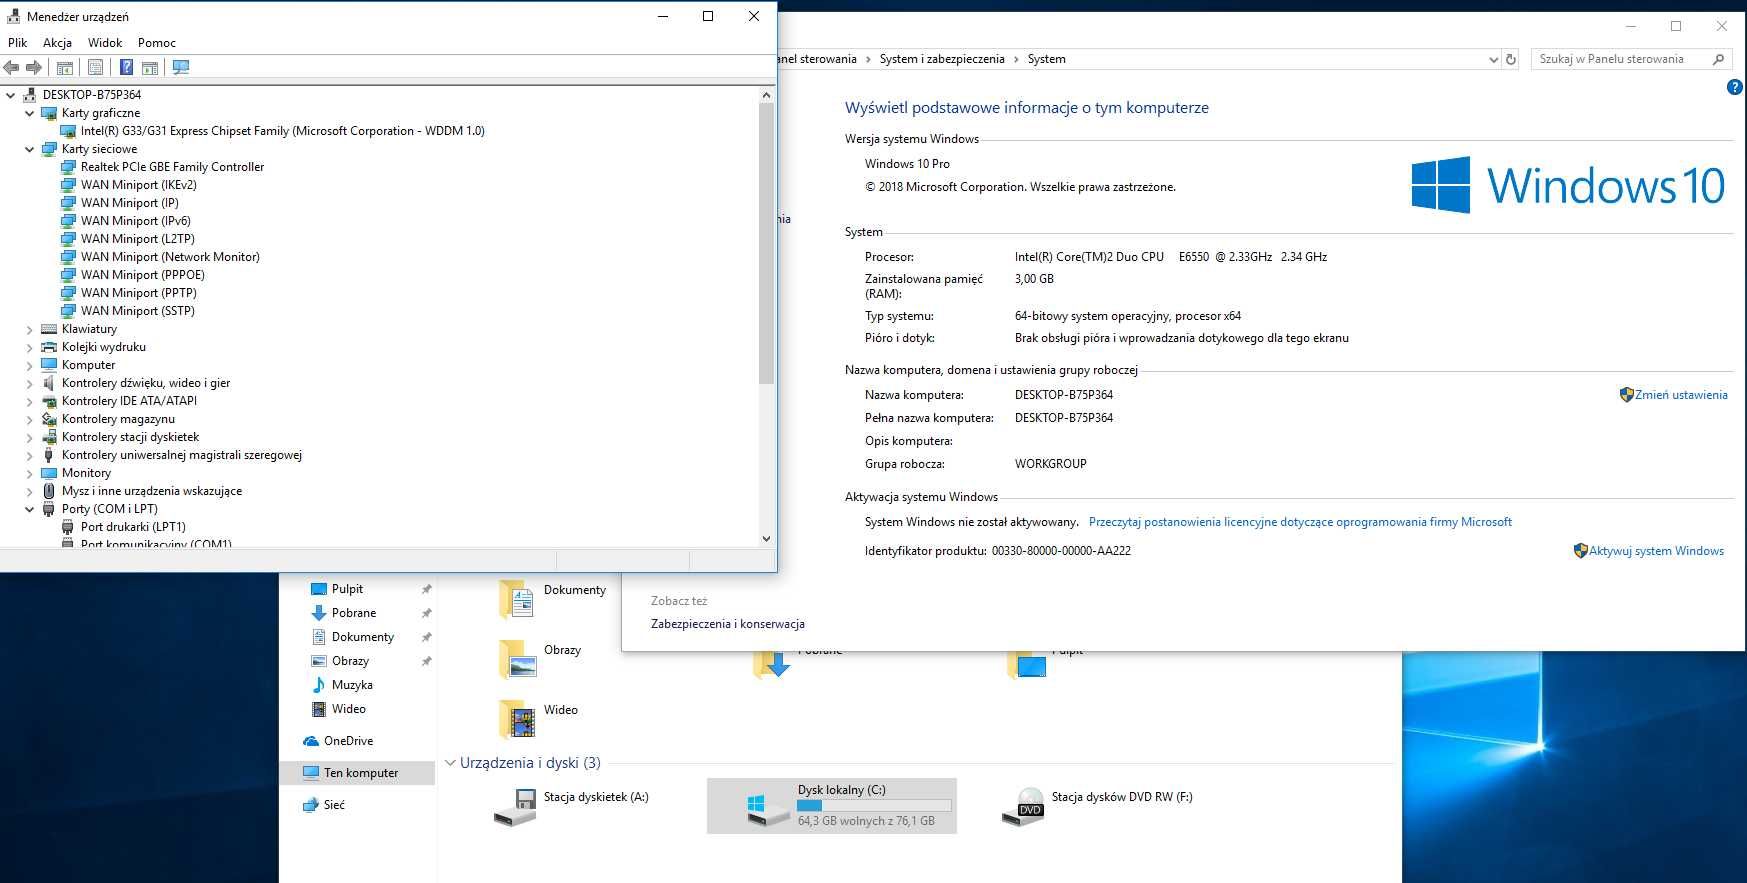Open the Pomoc menu
Viewport: 1747px width, 883px height.
point(157,43)
